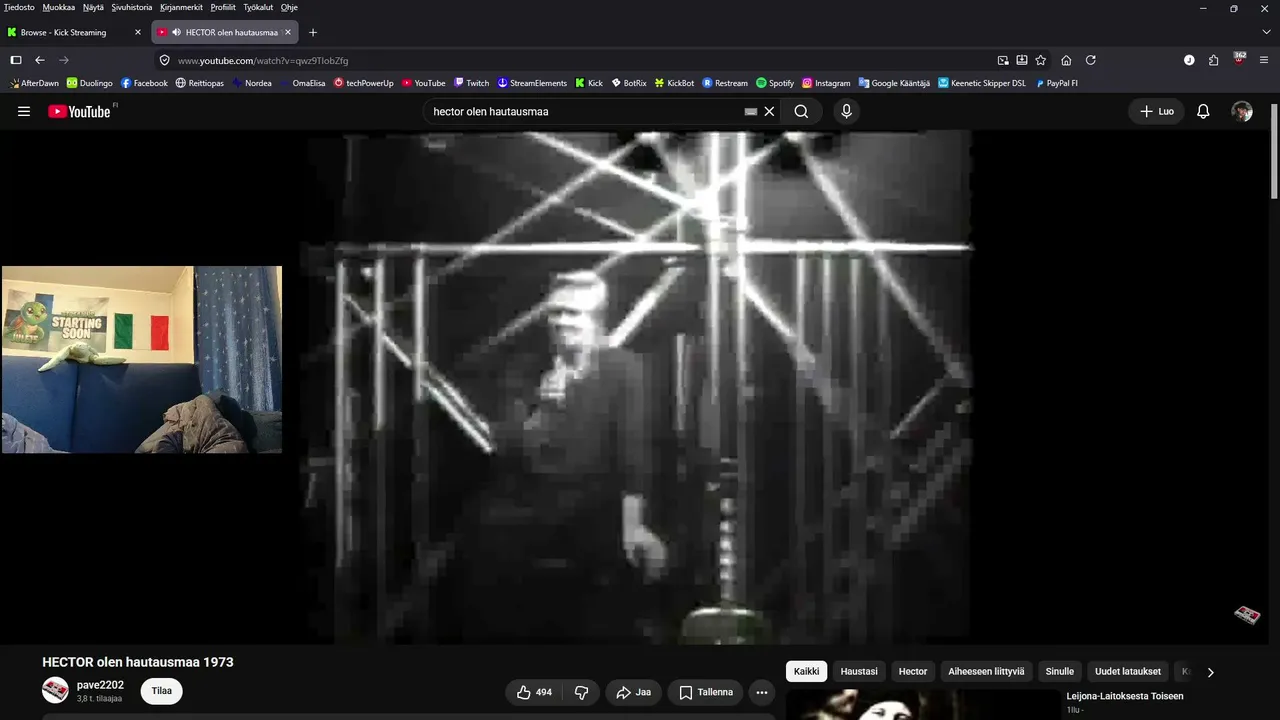Select the Hector filter chip

[x=913, y=672]
